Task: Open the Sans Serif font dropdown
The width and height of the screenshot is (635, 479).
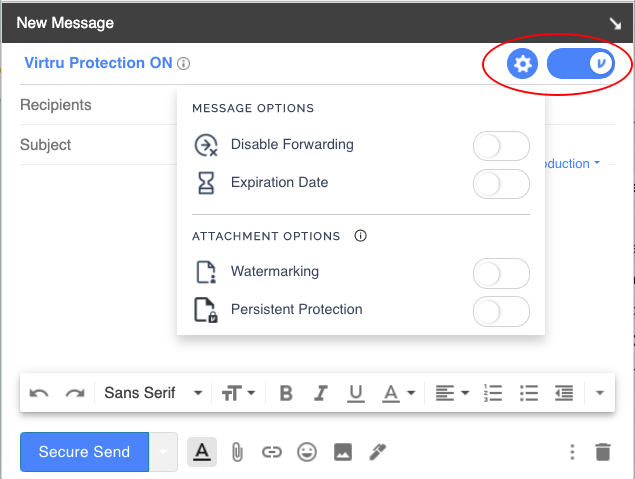Action: pyautogui.click(x=153, y=393)
